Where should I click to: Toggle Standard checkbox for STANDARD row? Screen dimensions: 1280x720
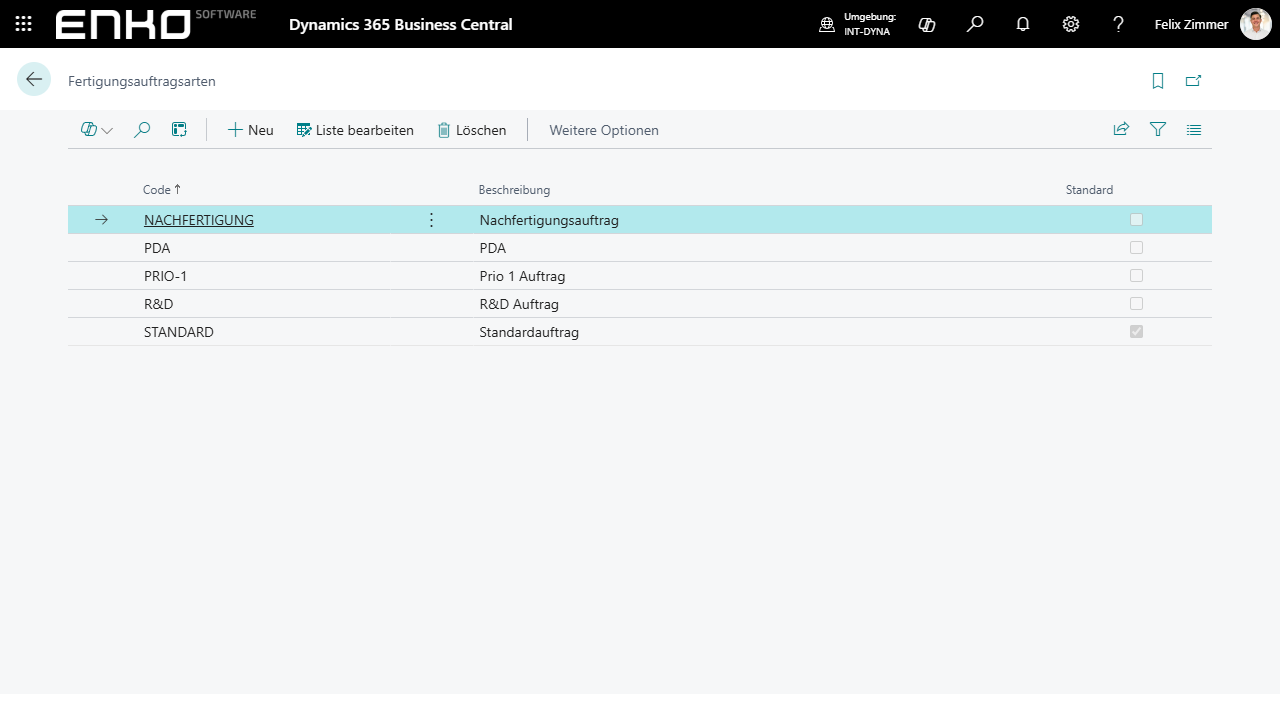pyautogui.click(x=1136, y=332)
